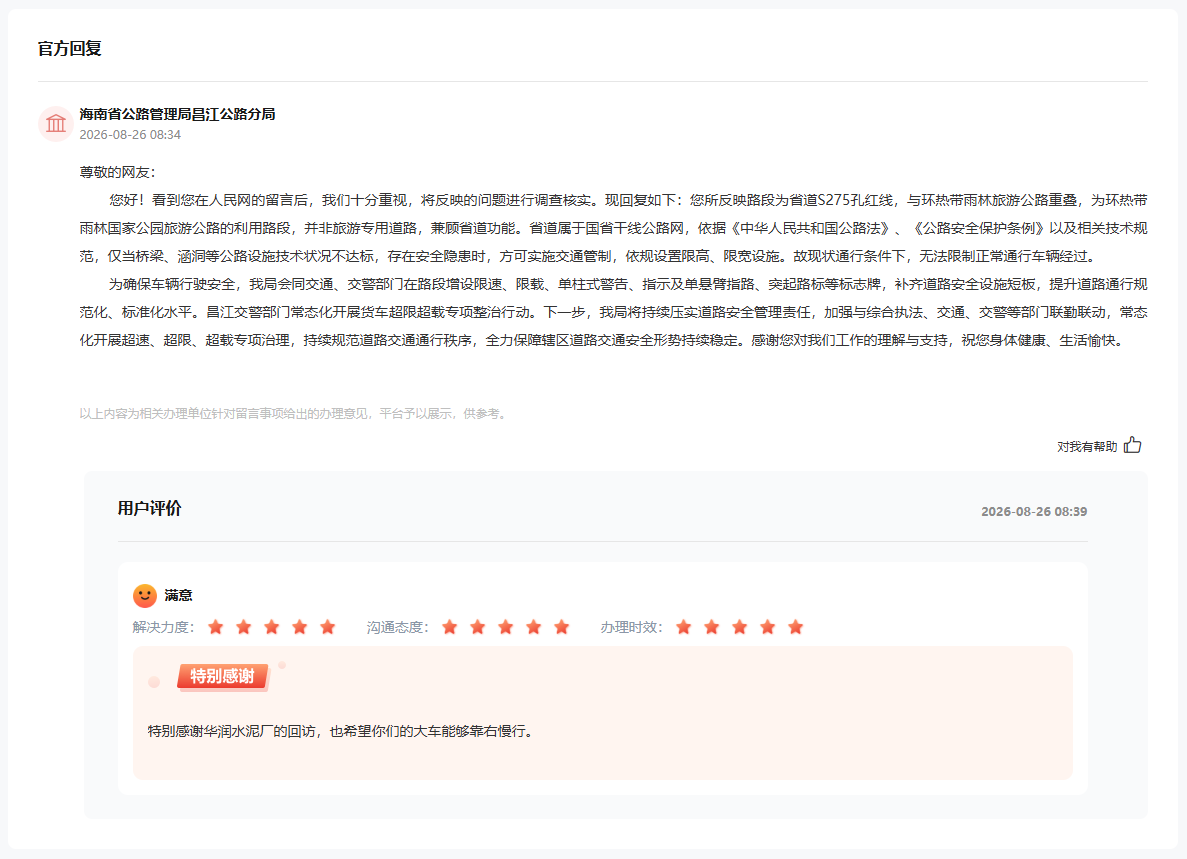
Task: Click the reply timestamp 2026-08-26 08:34
Action: point(130,135)
